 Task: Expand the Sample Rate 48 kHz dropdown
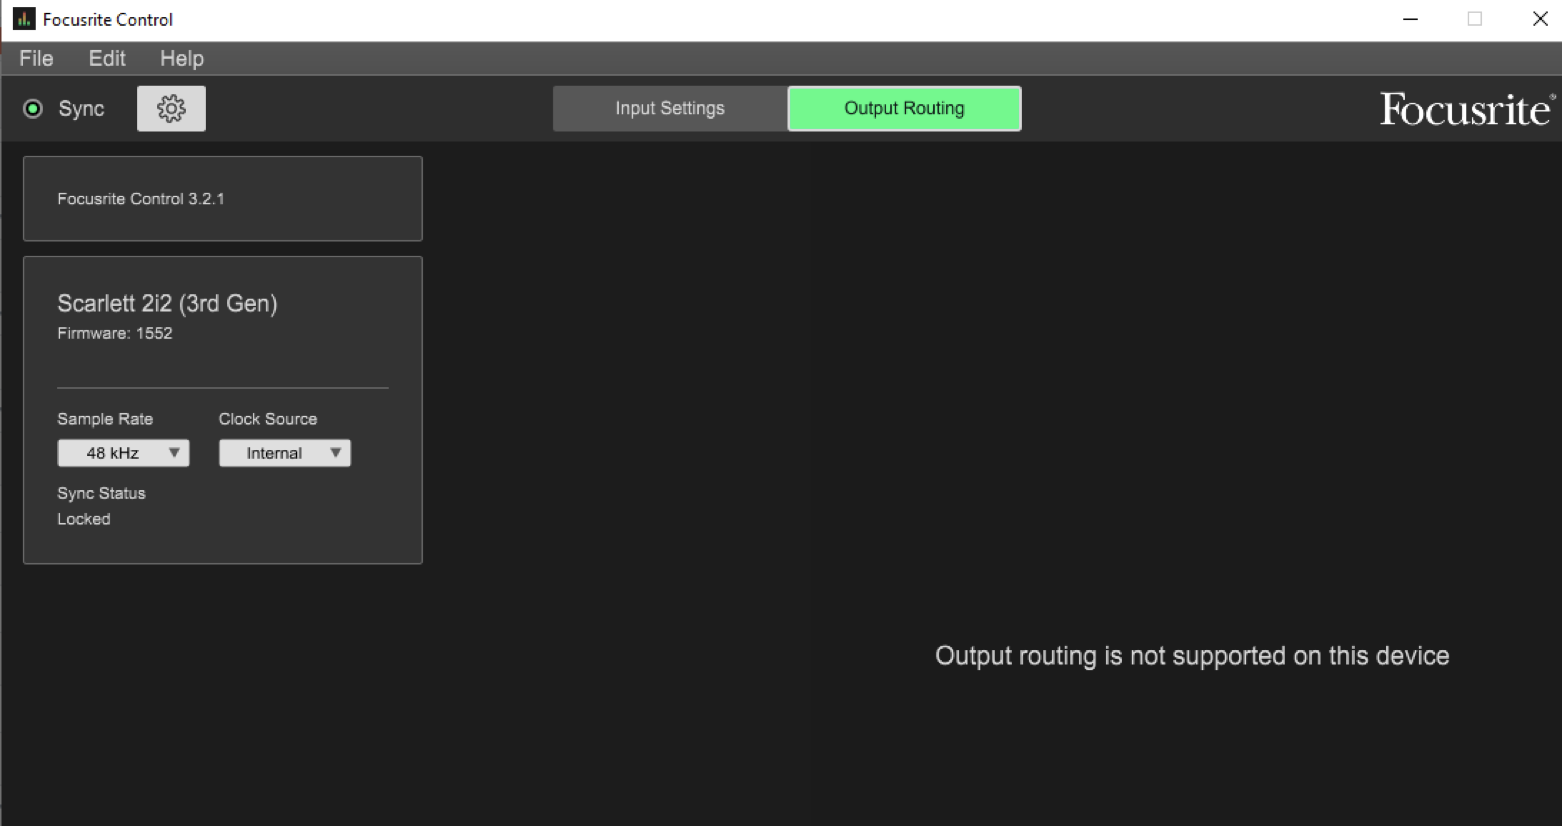(x=123, y=453)
